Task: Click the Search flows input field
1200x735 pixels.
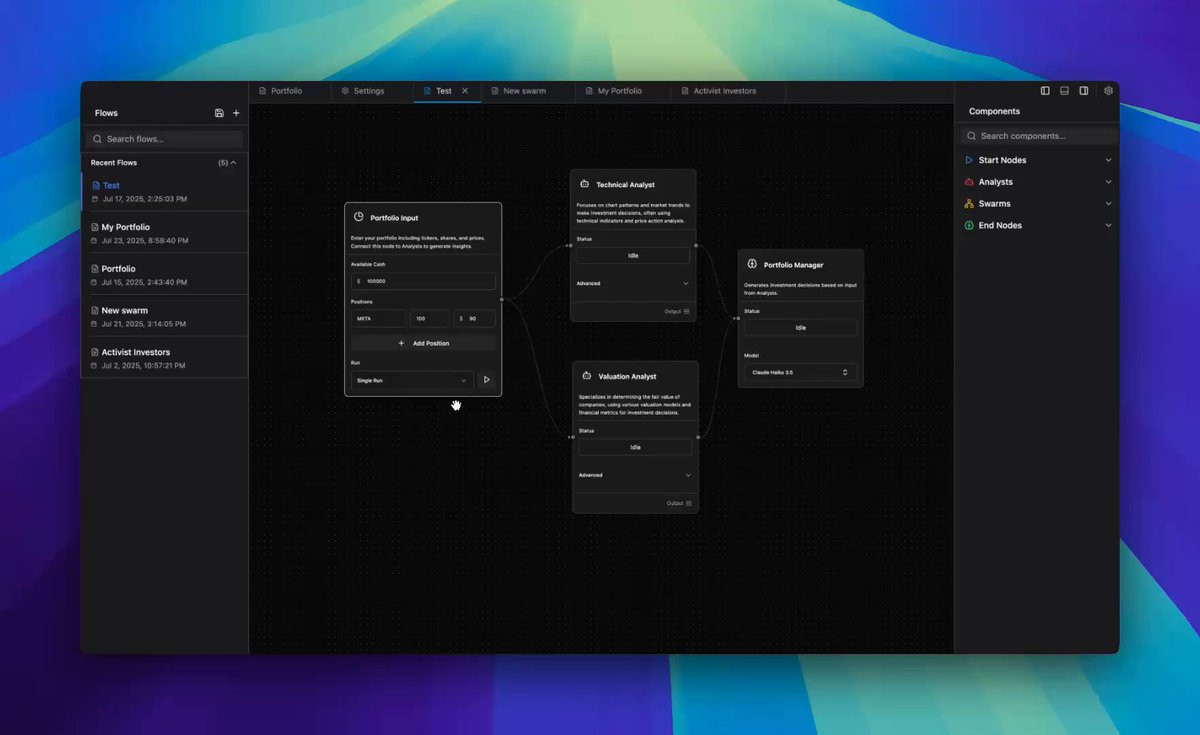Action: click(165, 139)
